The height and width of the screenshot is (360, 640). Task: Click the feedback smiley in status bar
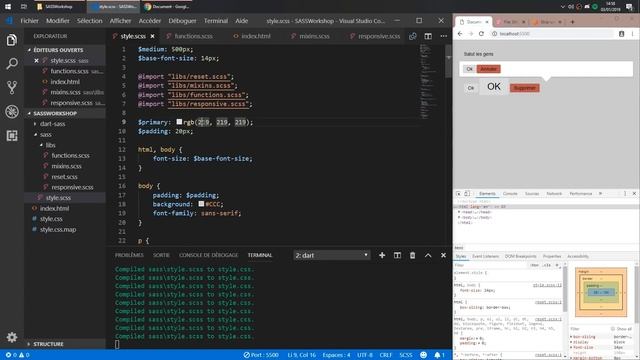click(x=423, y=355)
